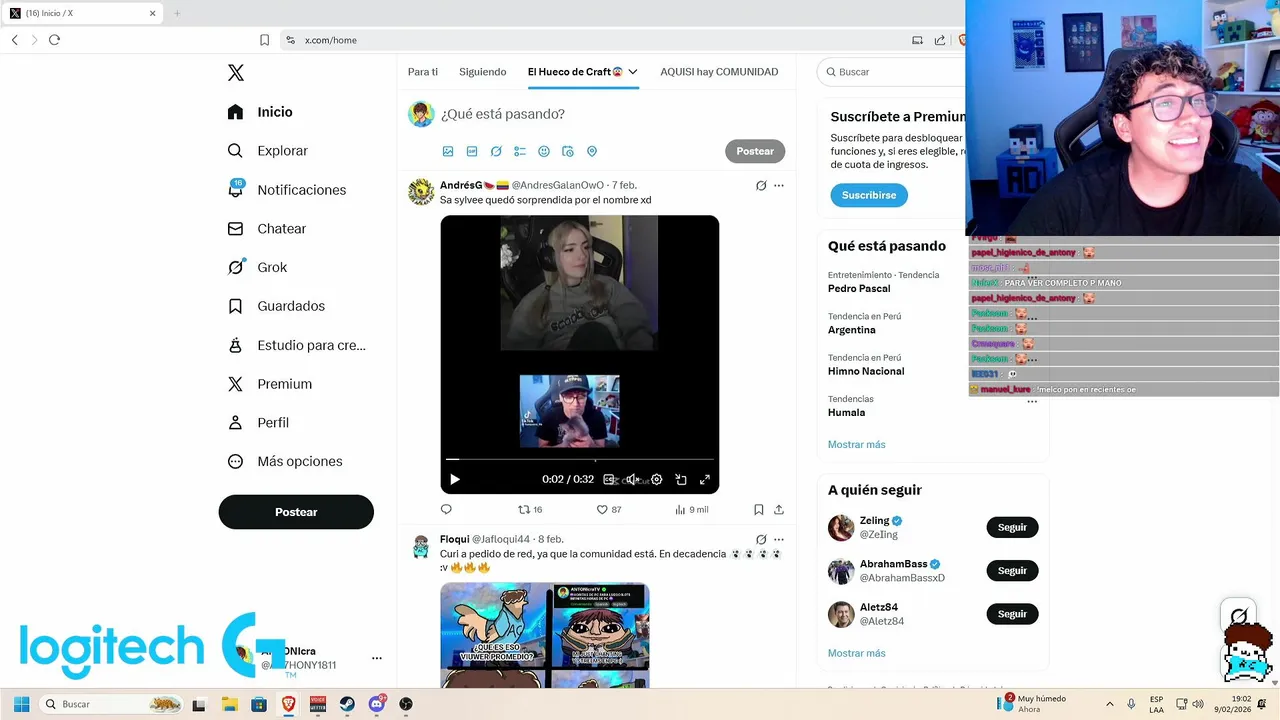
Task: Click Grok icon on AndrésG's post
Action: tap(761, 185)
